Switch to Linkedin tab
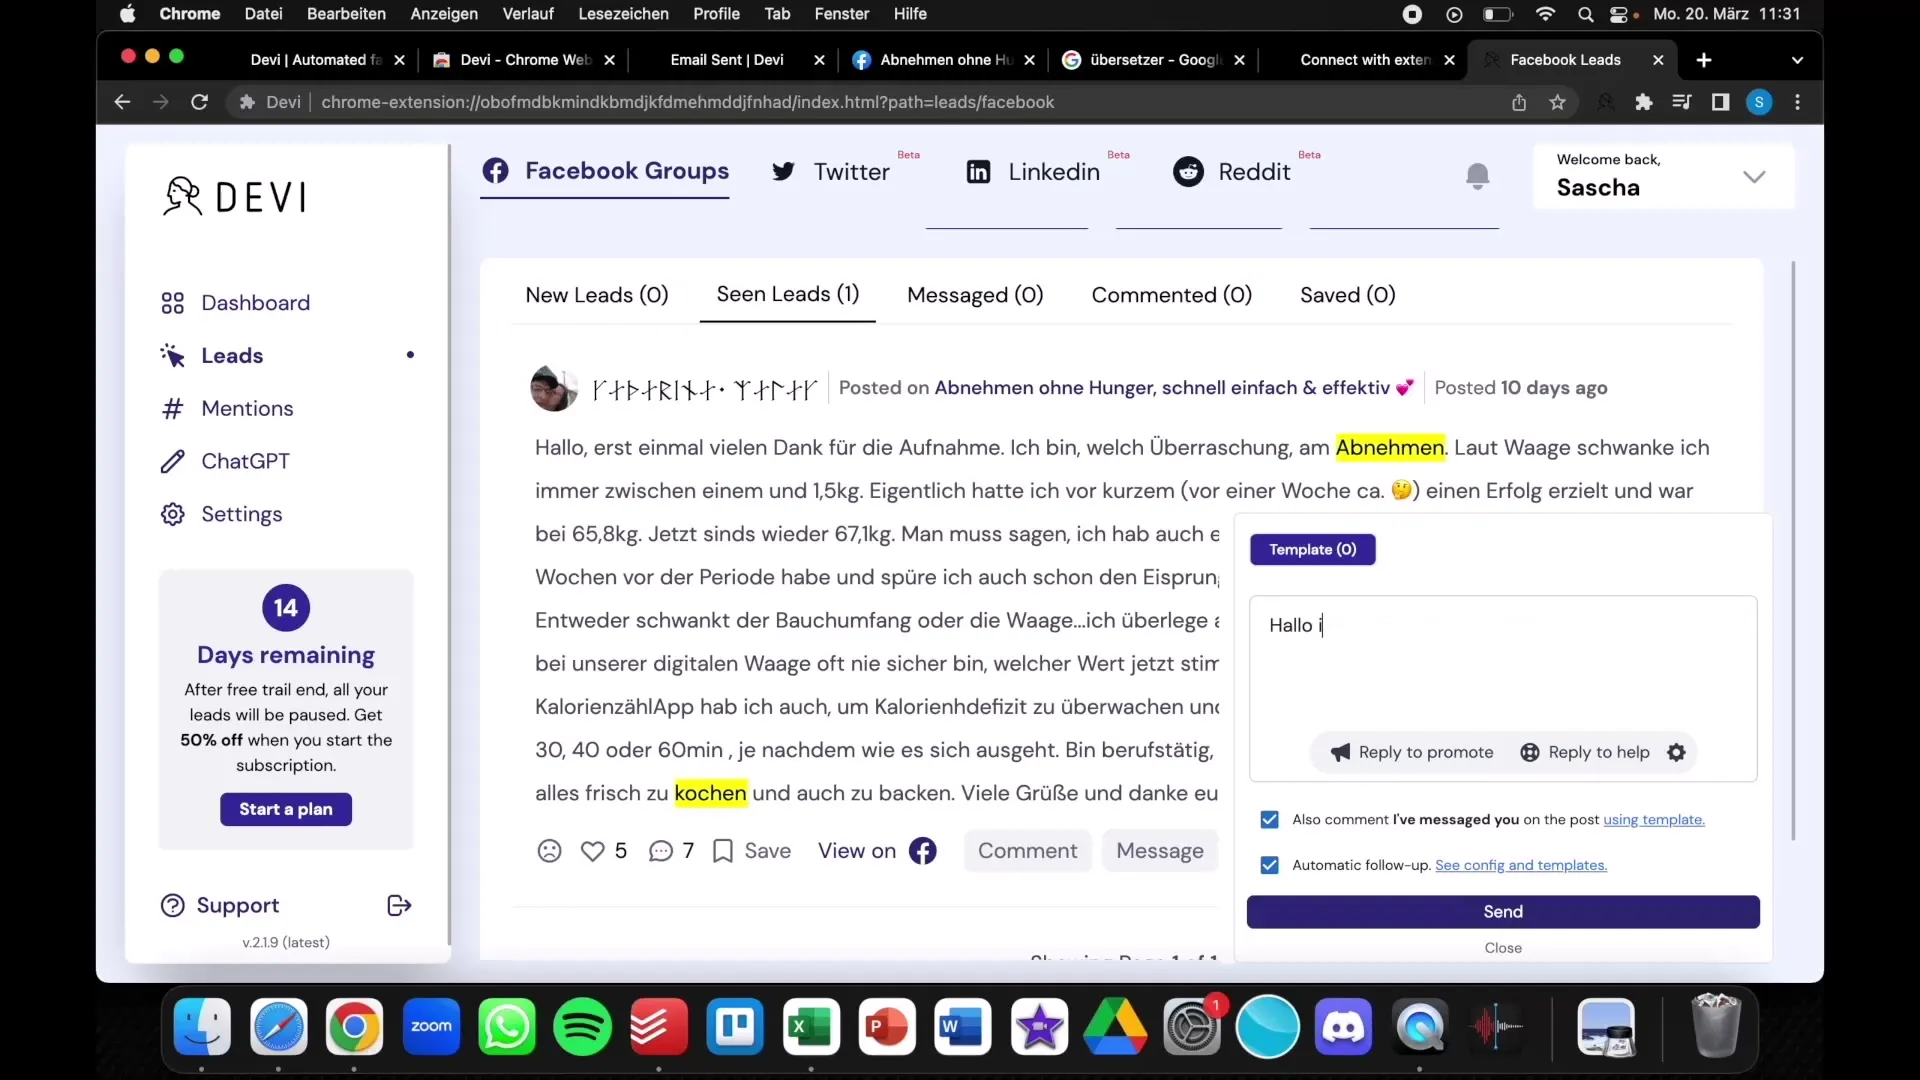The image size is (1920, 1080). (1033, 172)
